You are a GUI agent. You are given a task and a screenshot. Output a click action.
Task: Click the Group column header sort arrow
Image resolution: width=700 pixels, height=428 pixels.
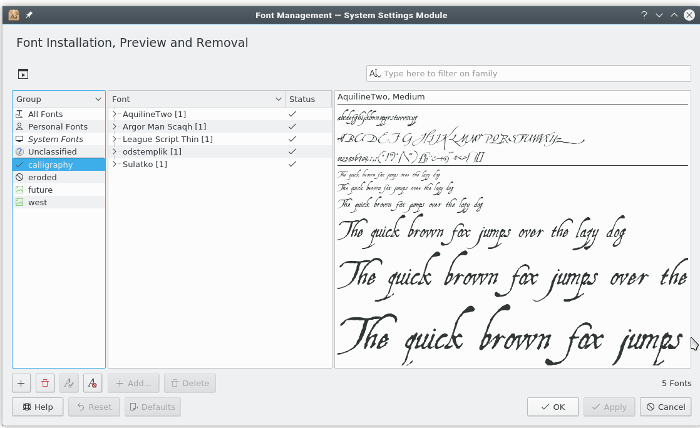(98, 99)
